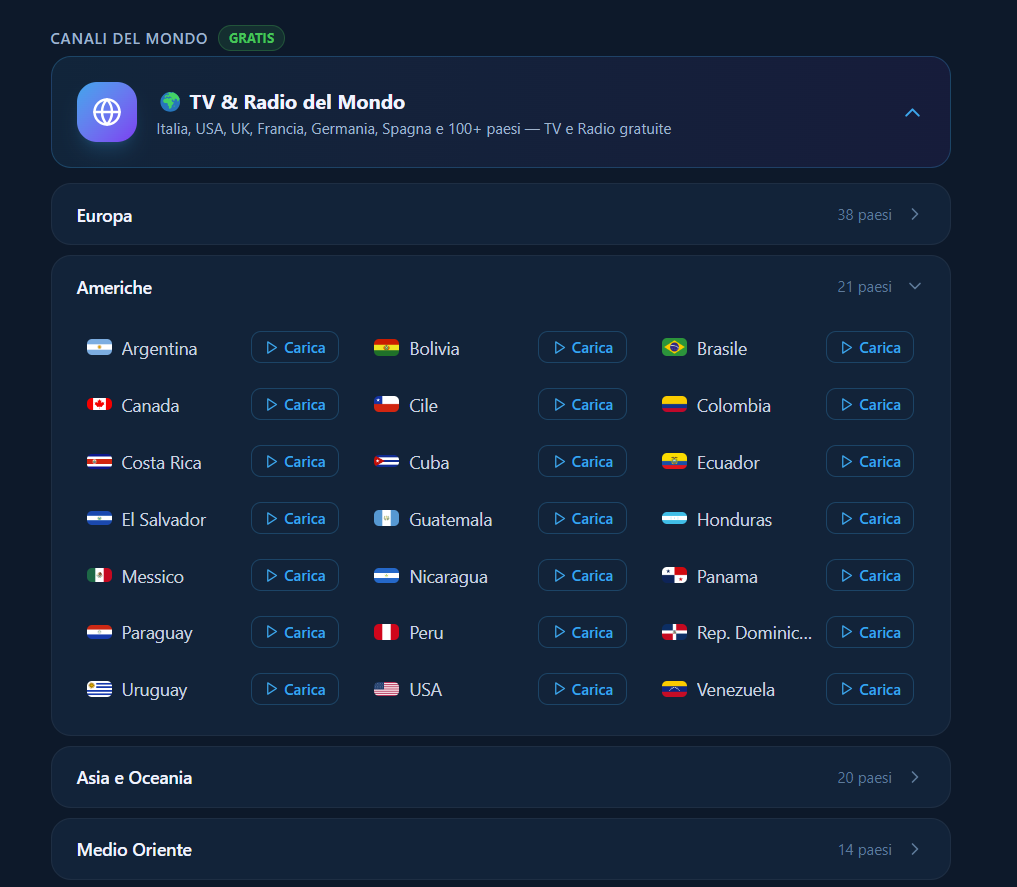Click the "14 paesi" count label
The width and height of the screenshot is (1017, 887).
point(864,849)
